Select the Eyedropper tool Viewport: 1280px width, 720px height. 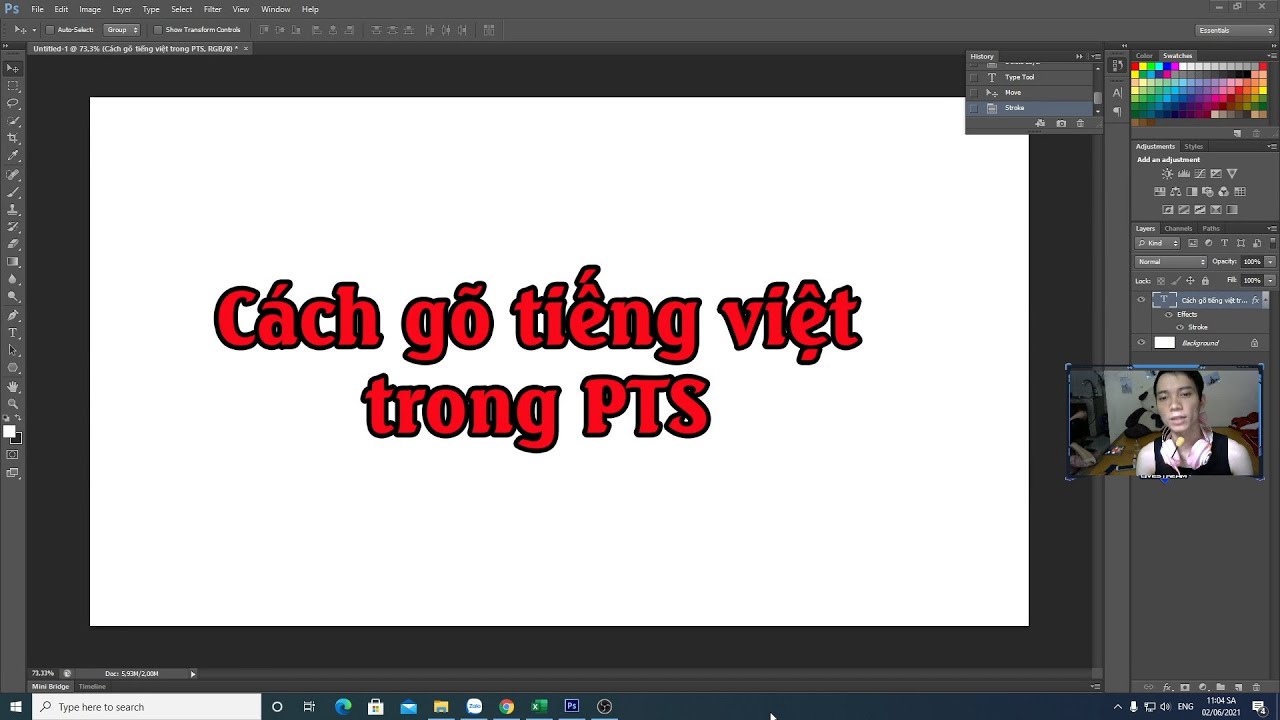click(12, 156)
